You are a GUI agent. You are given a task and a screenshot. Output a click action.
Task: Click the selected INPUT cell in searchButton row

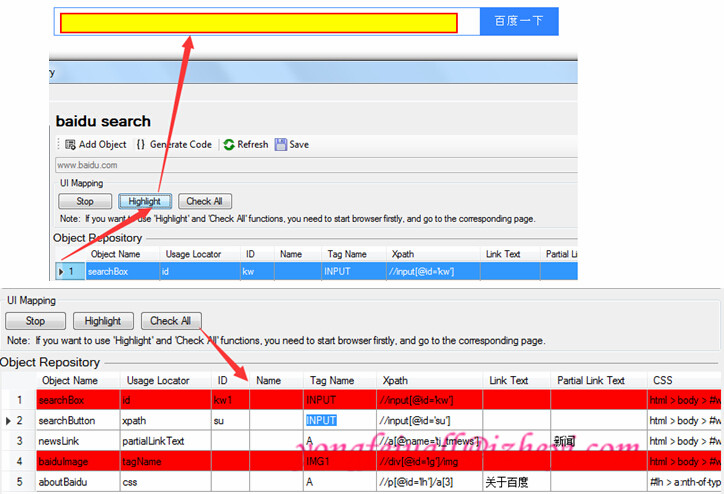point(340,421)
